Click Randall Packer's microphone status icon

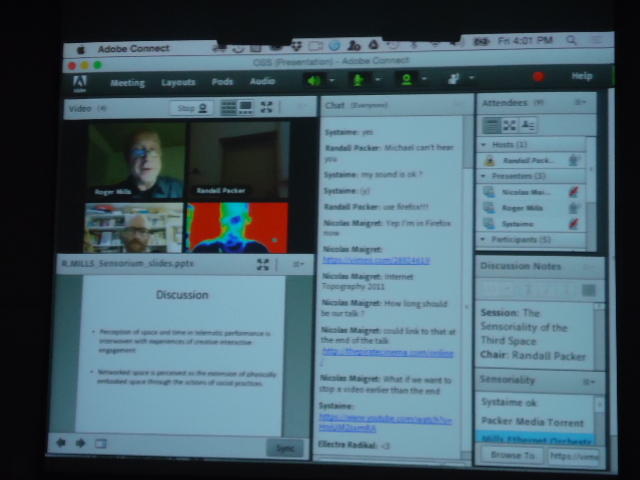[x=574, y=160]
